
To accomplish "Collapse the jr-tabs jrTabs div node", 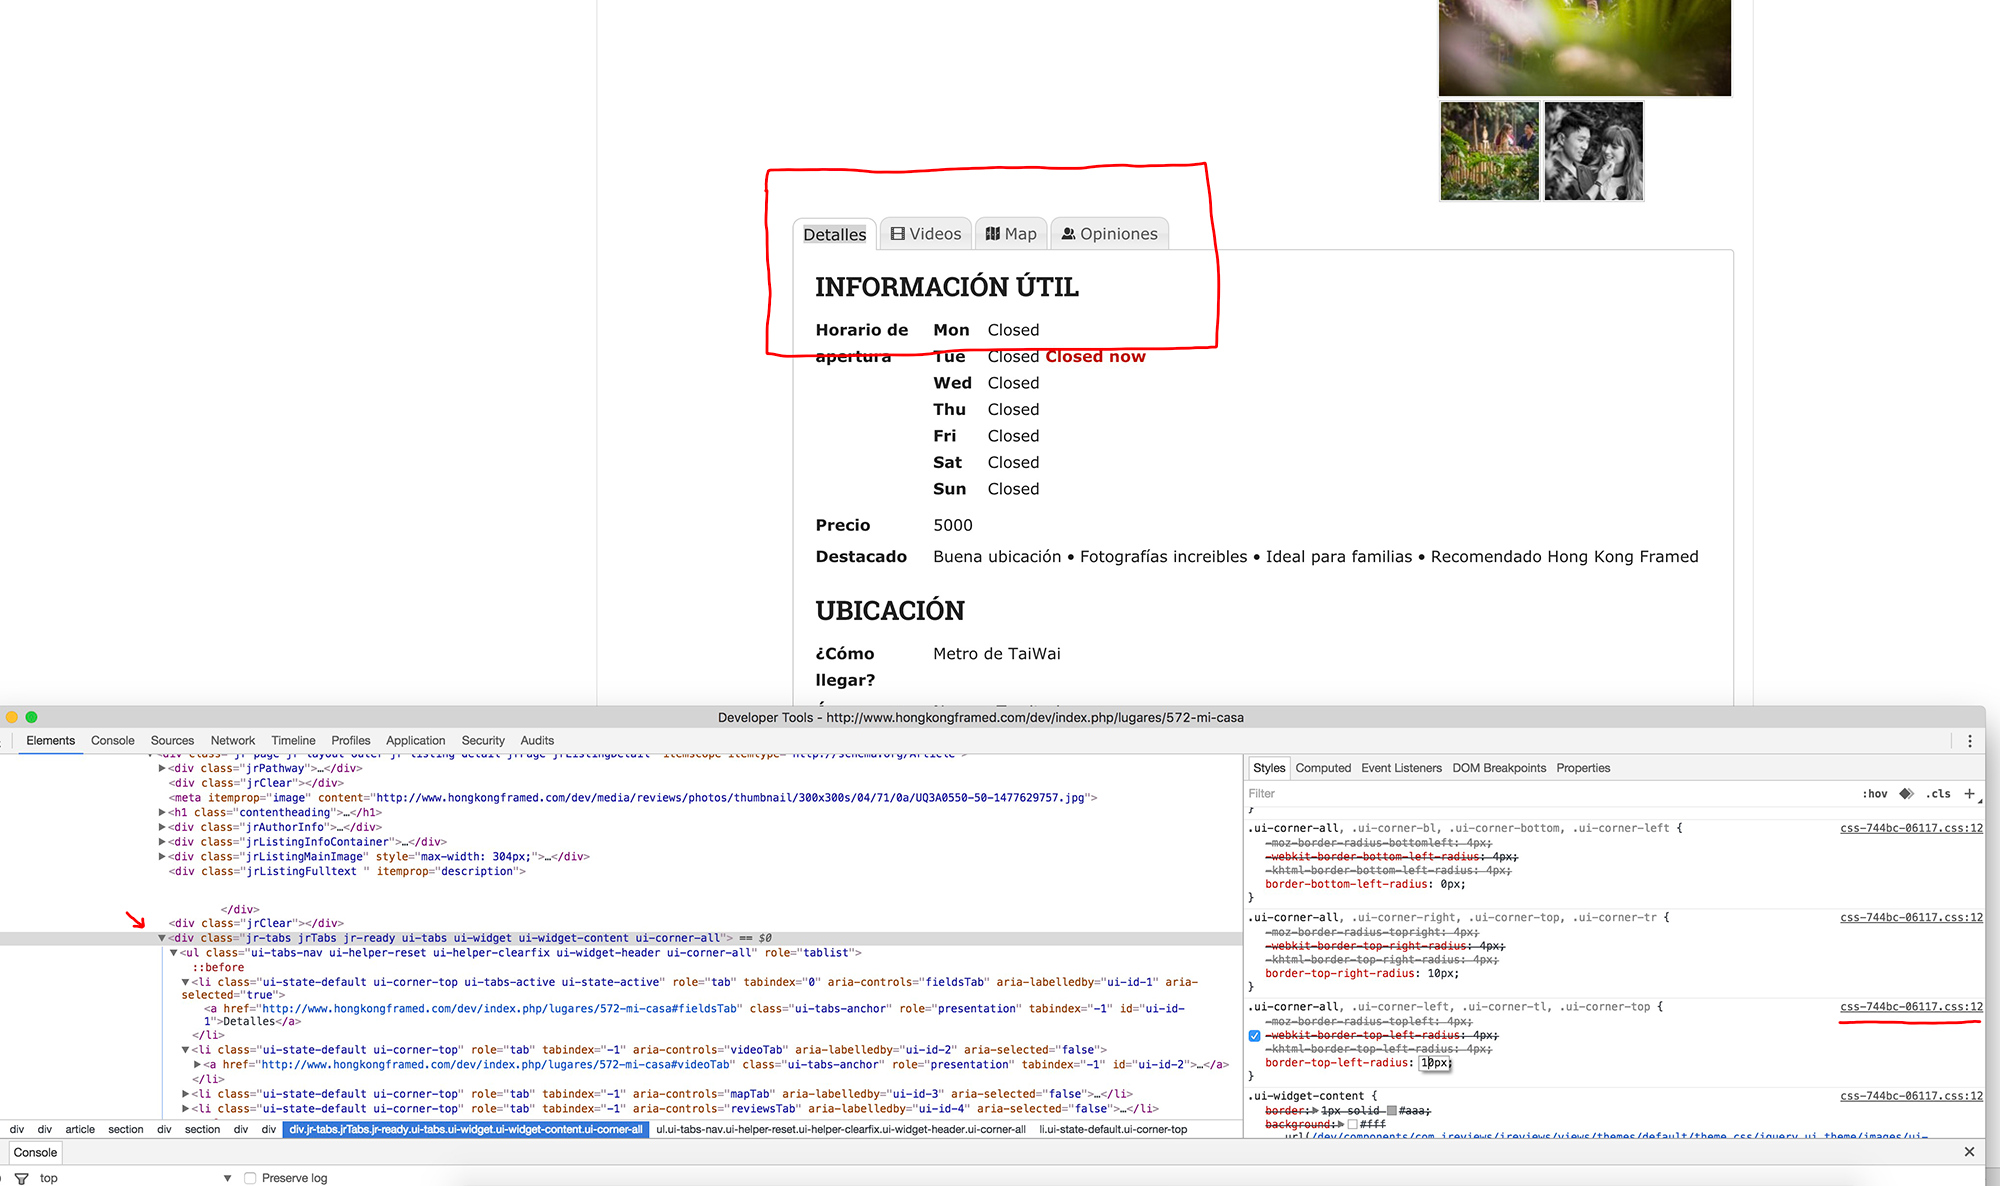I will (162, 938).
